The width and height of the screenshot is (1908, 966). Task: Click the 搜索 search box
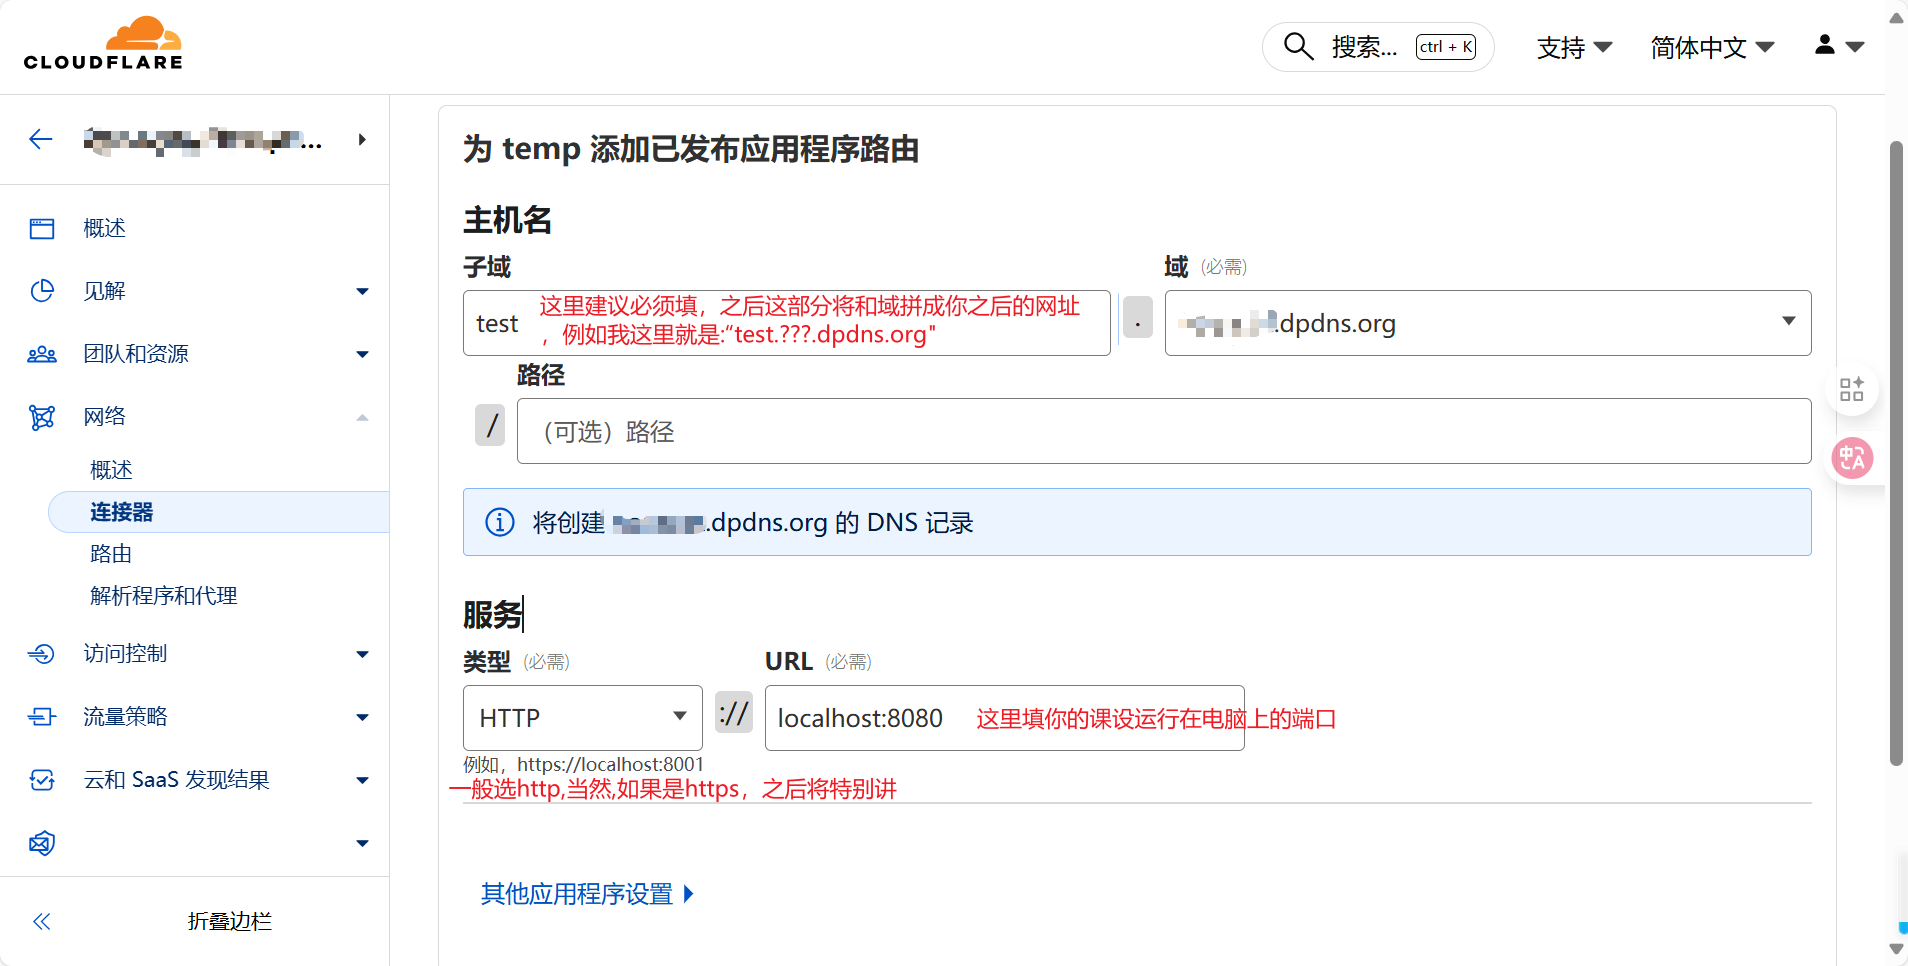coord(1378,47)
